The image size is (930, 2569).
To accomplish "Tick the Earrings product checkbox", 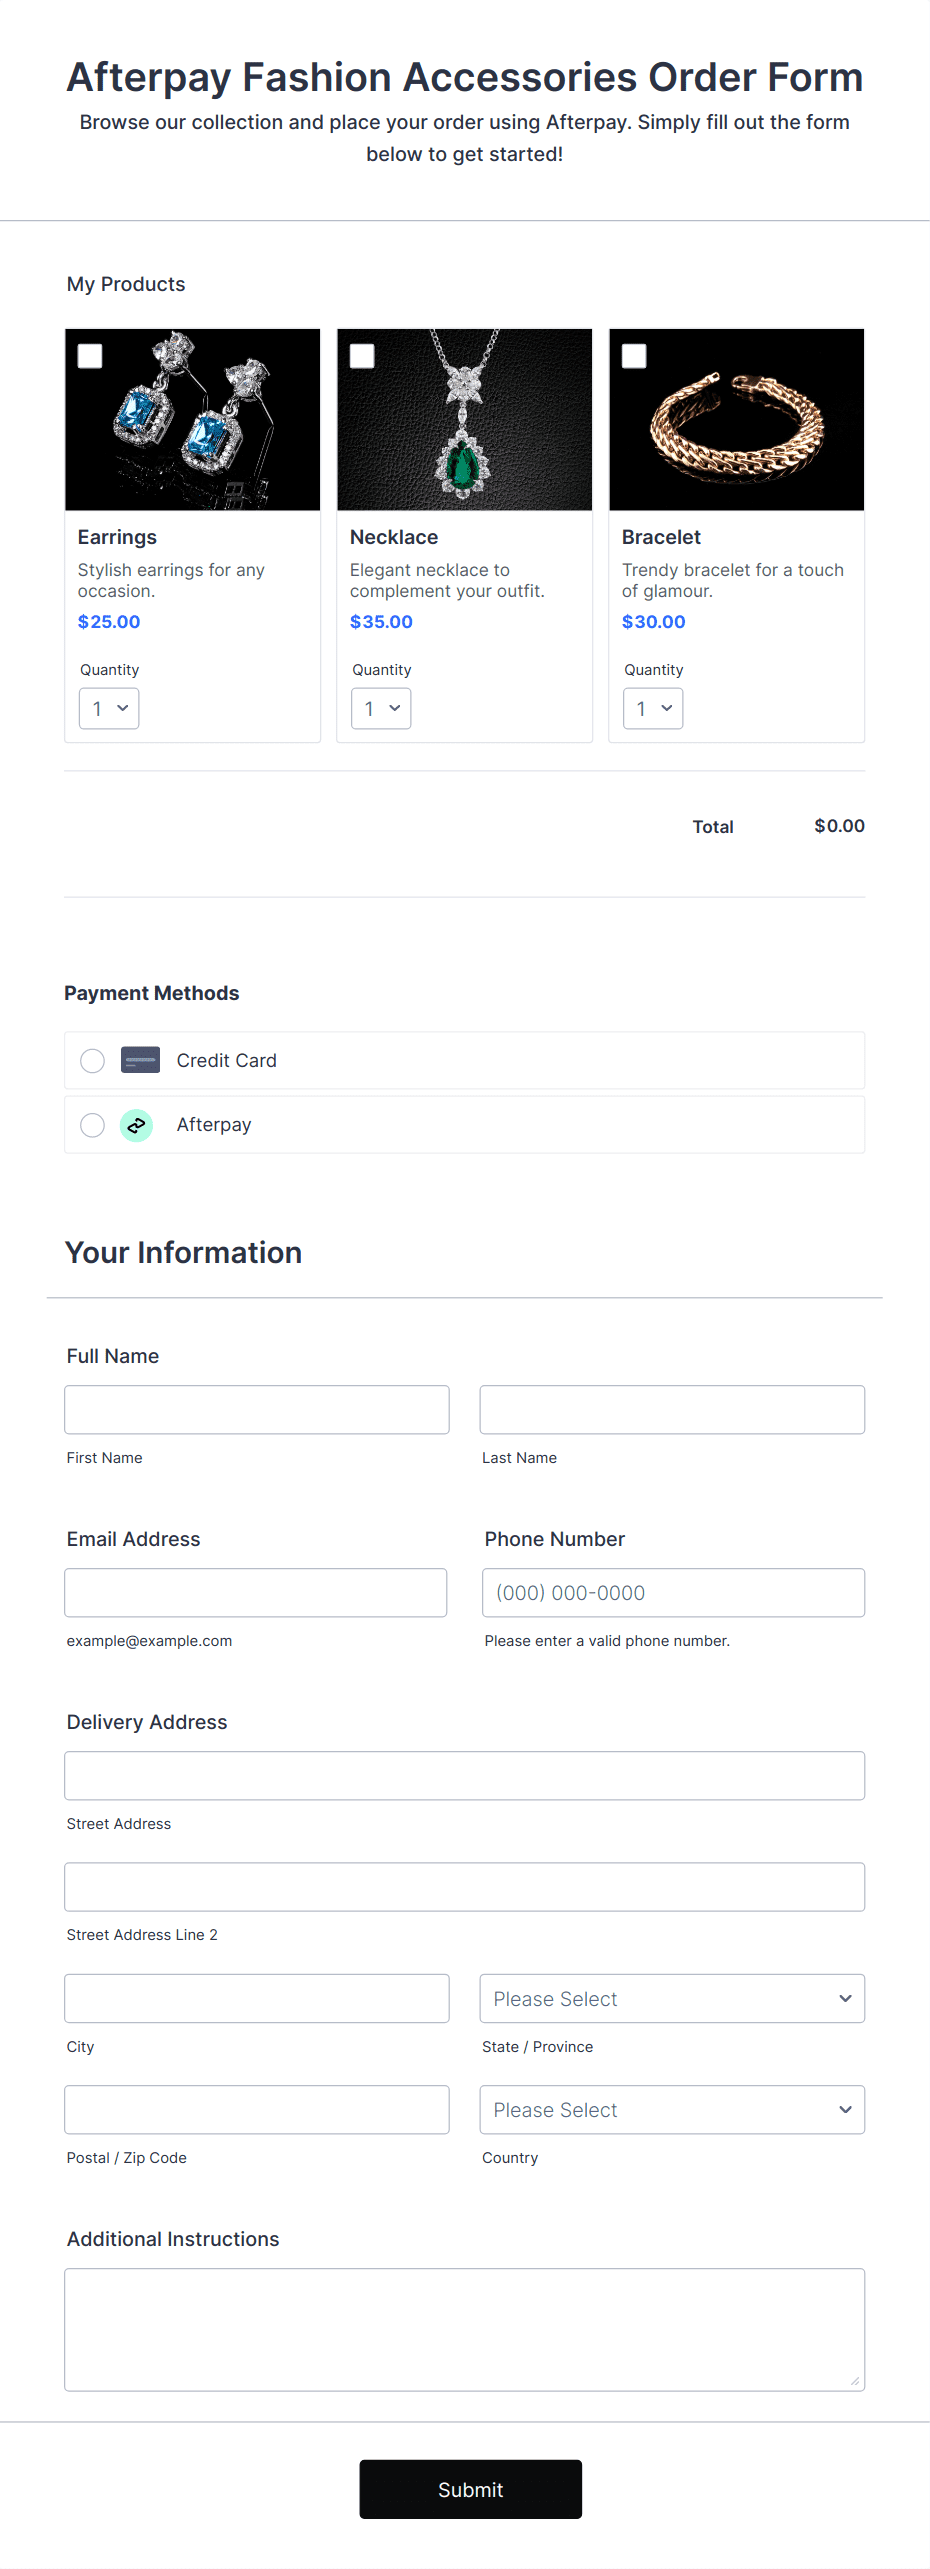I will pyautogui.click(x=90, y=356).
